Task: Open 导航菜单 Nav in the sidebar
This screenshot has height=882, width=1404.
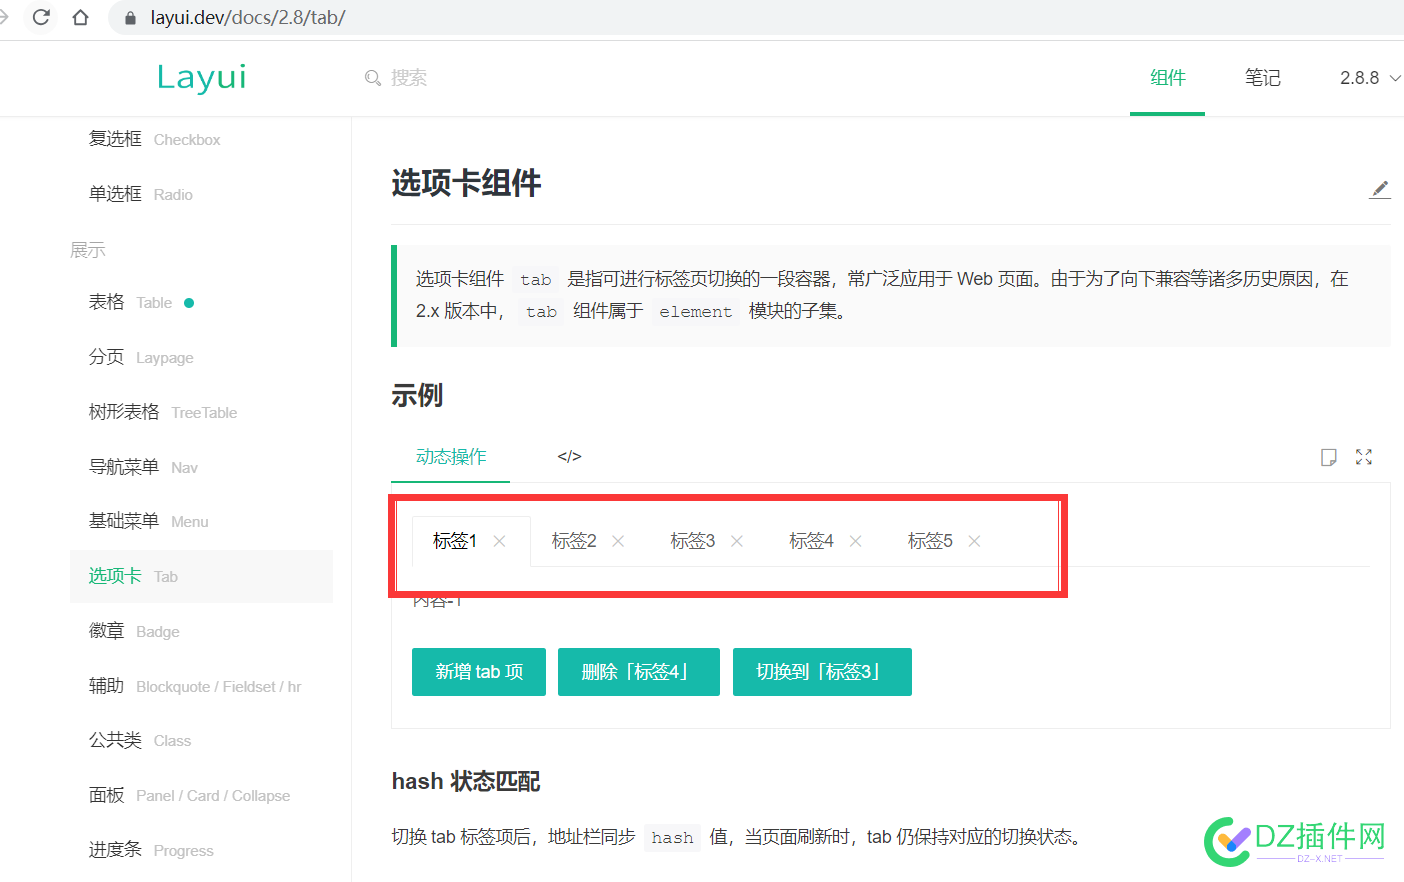Action: point(143,467)
